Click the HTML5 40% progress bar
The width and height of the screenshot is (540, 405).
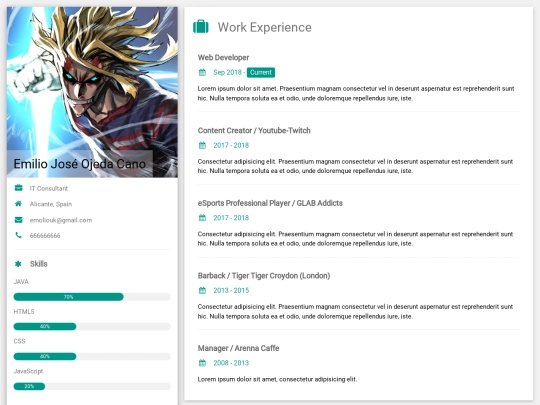coord(92,326)
